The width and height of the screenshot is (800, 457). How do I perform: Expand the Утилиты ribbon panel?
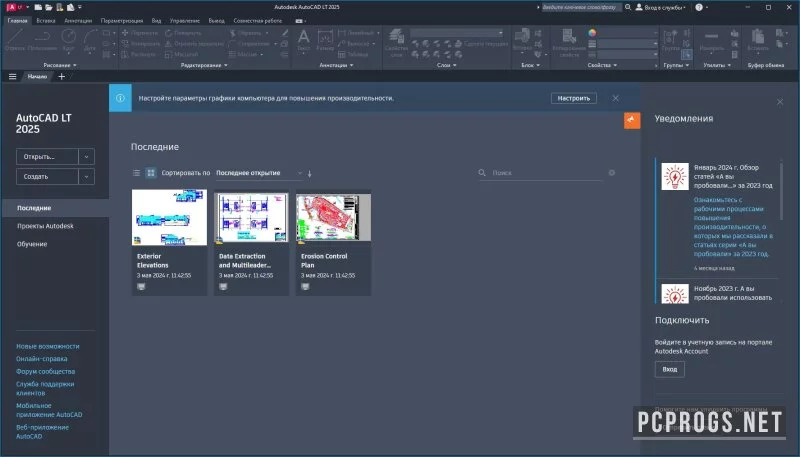point(717,65)
